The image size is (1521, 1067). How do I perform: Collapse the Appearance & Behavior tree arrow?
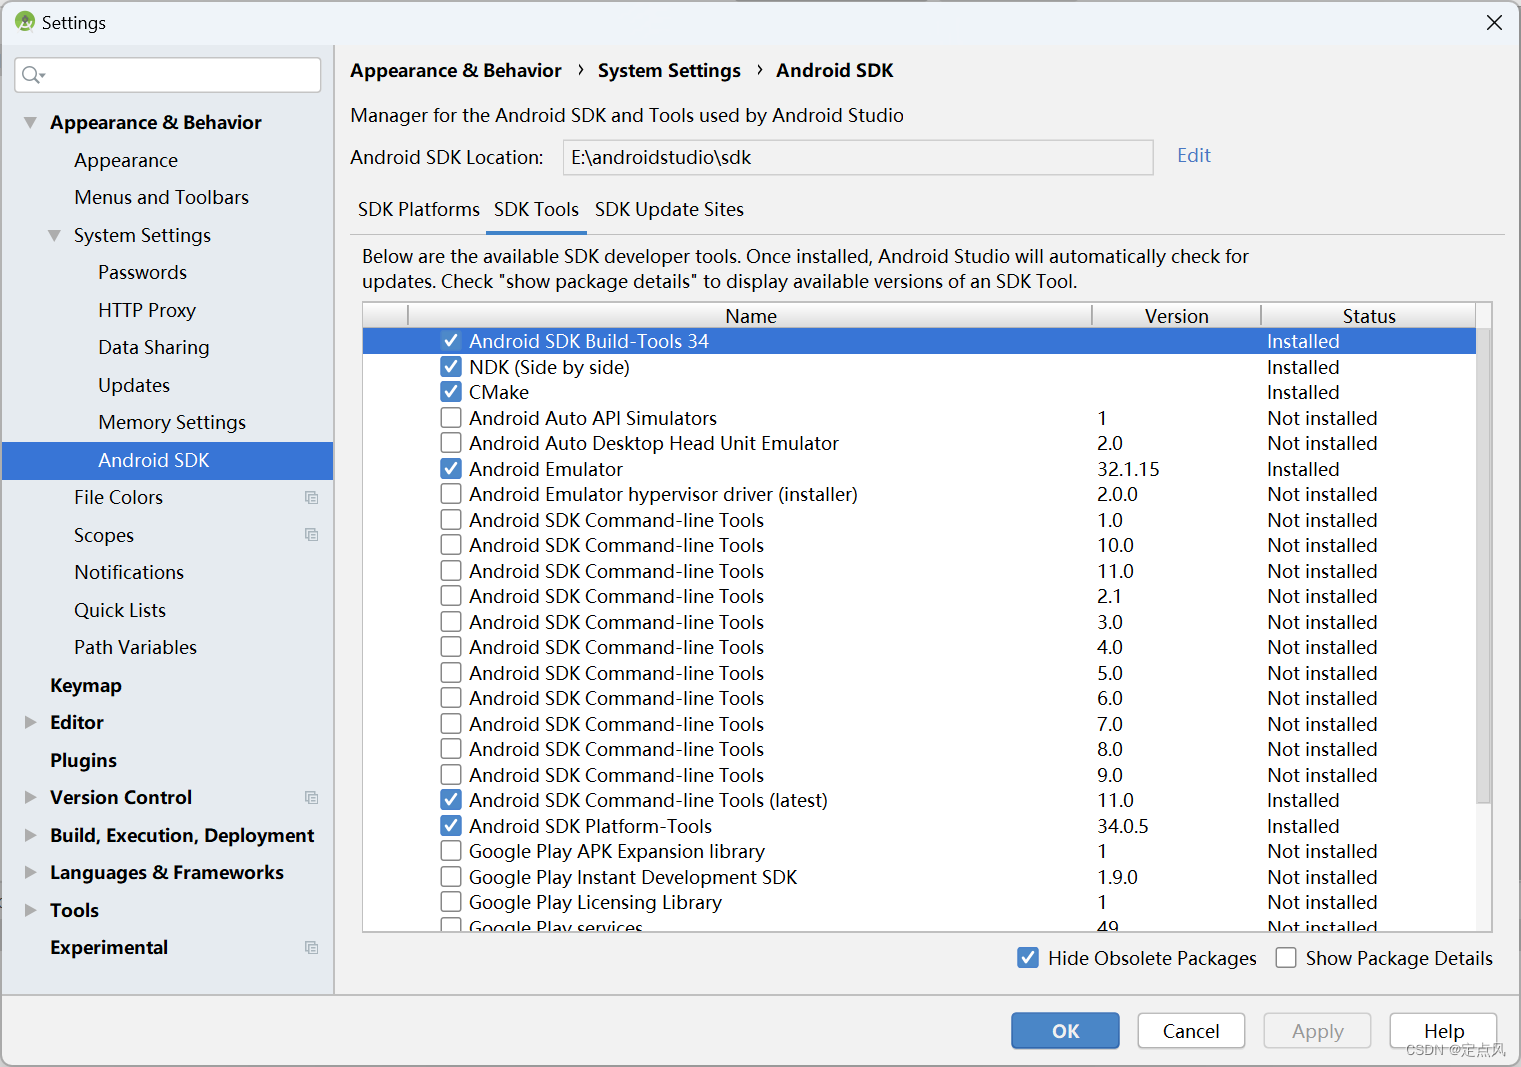coord(30,122)
